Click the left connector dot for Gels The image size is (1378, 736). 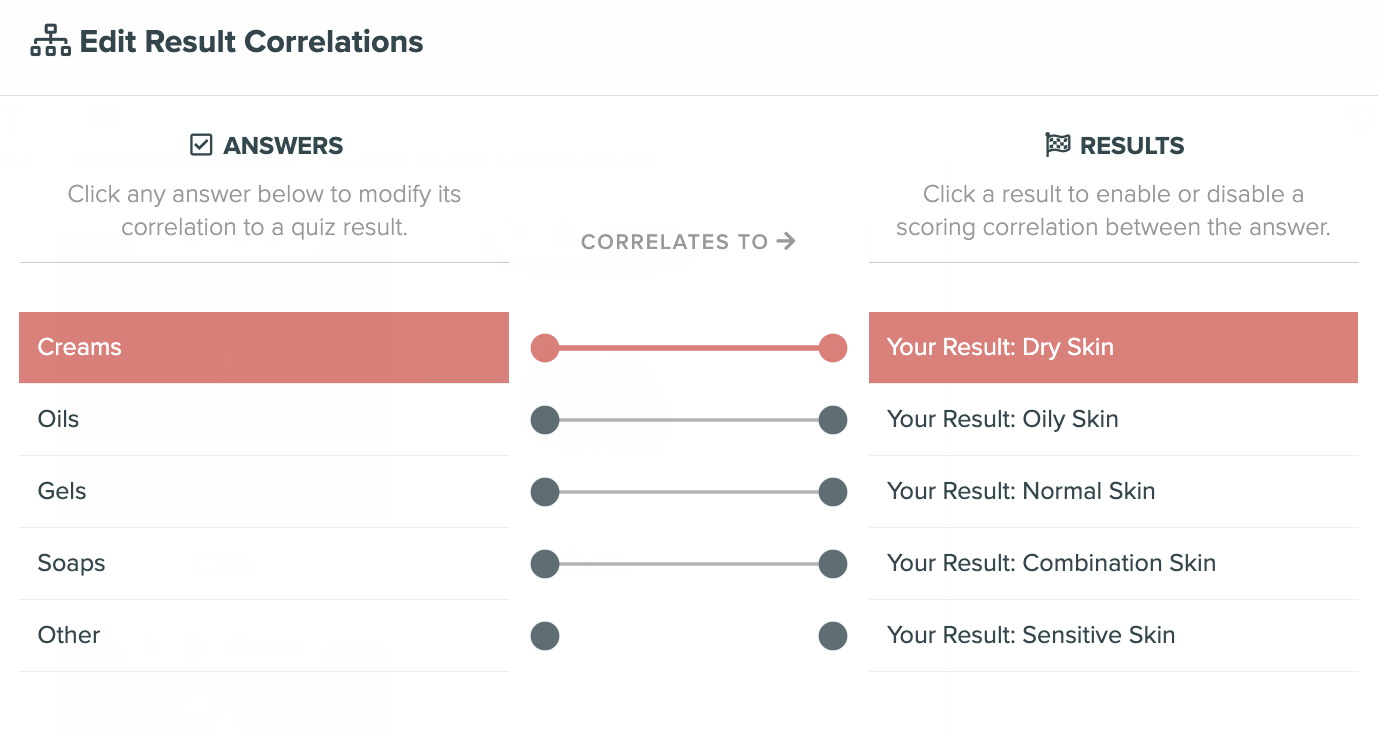click(x=545, y=492)
